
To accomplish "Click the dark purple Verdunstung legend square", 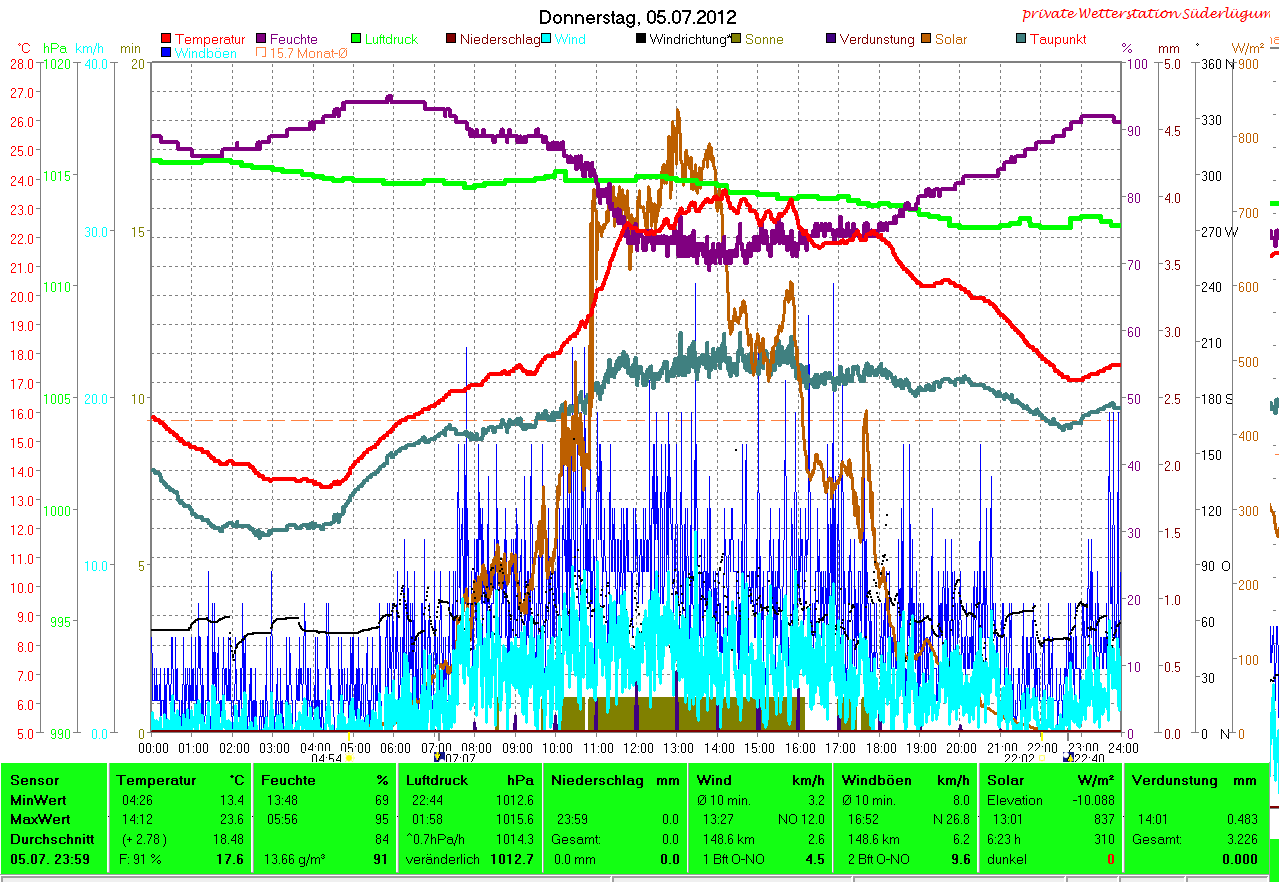I will pyautogui.click(x=831, y=39).
